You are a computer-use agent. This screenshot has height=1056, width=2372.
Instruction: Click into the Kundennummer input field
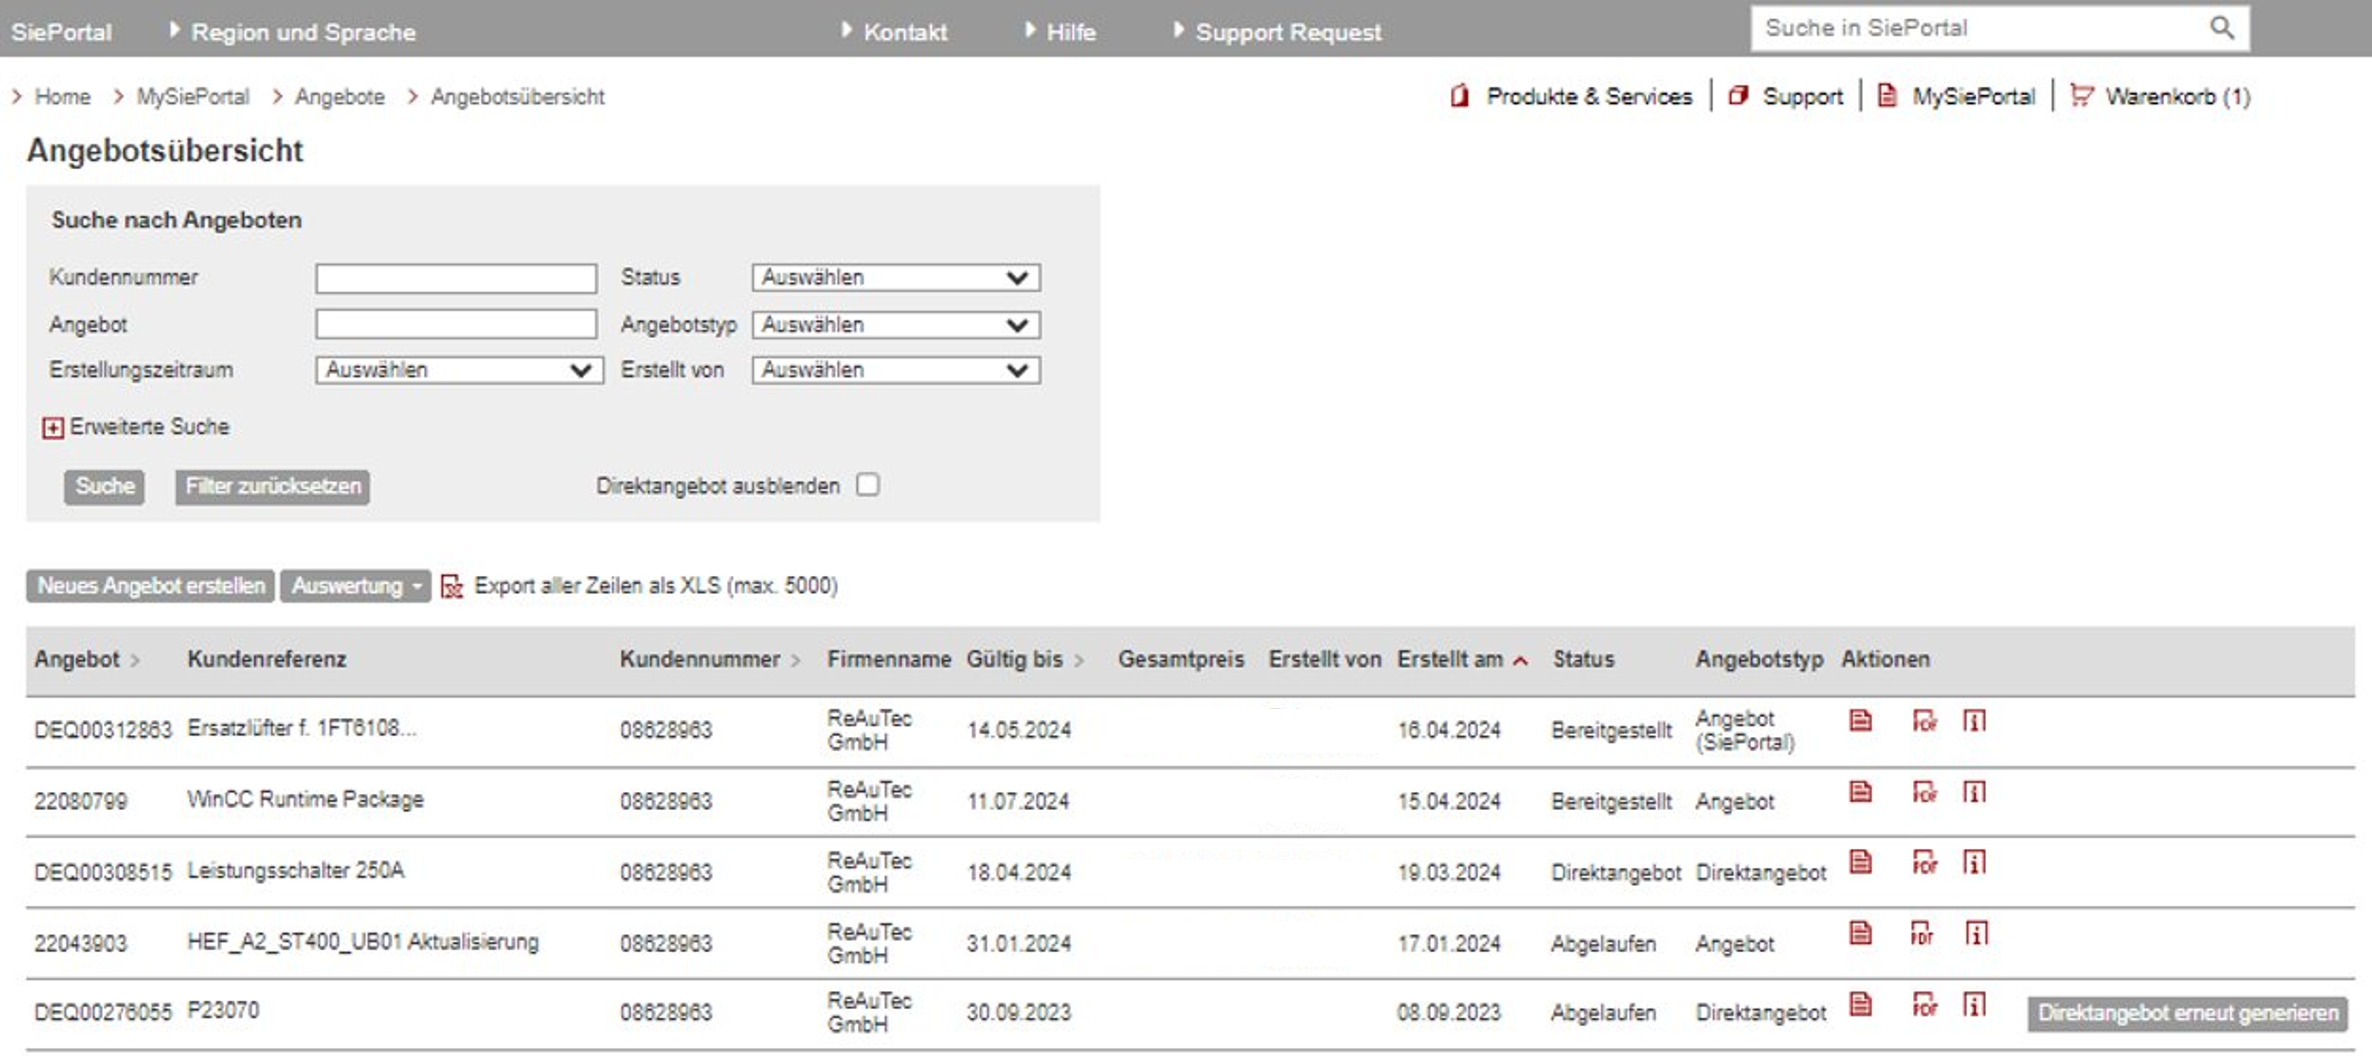tap(456, 278)
